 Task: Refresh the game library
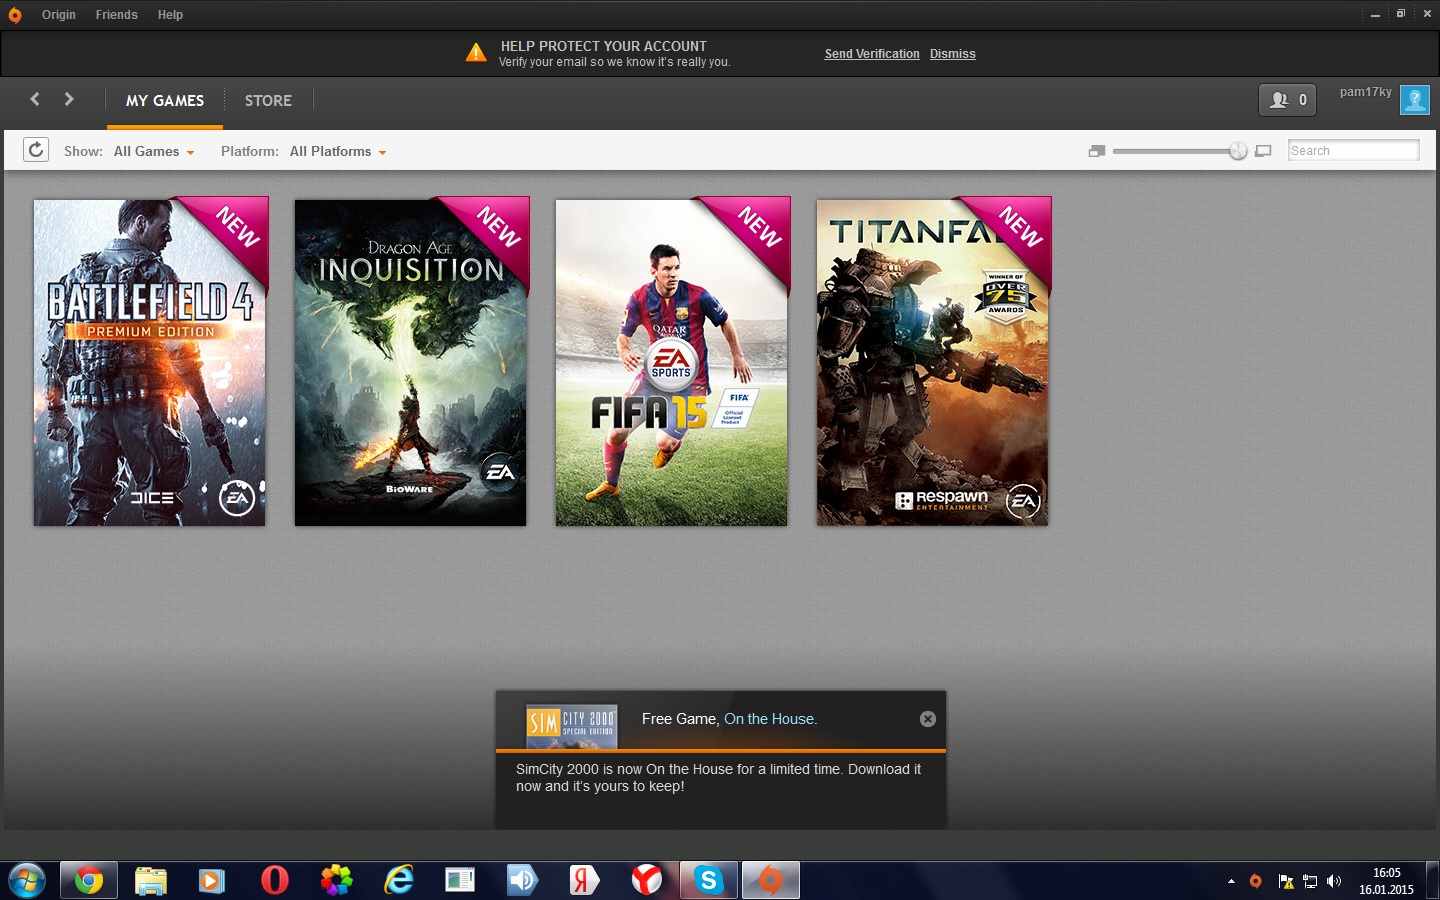coord(35,150)
